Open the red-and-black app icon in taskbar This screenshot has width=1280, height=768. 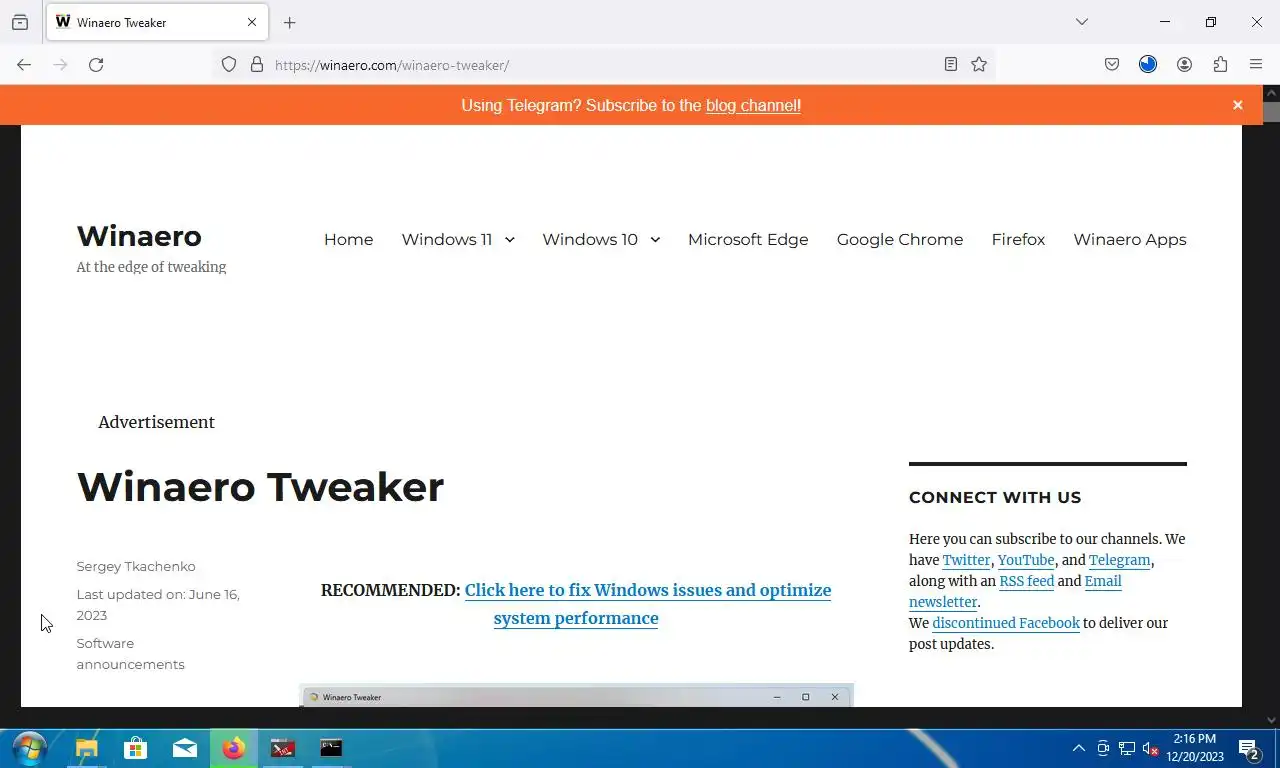(283, 748)
